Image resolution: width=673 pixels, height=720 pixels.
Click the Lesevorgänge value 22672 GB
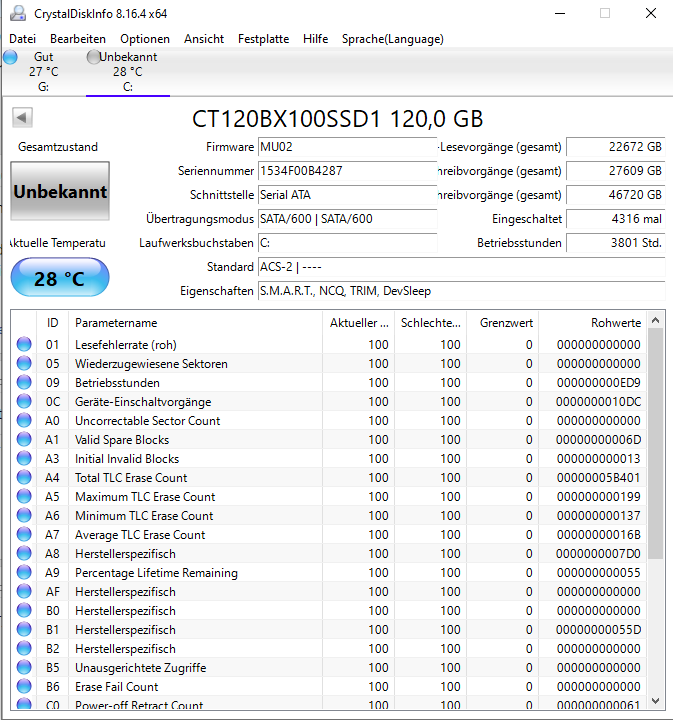pos(616,147)
